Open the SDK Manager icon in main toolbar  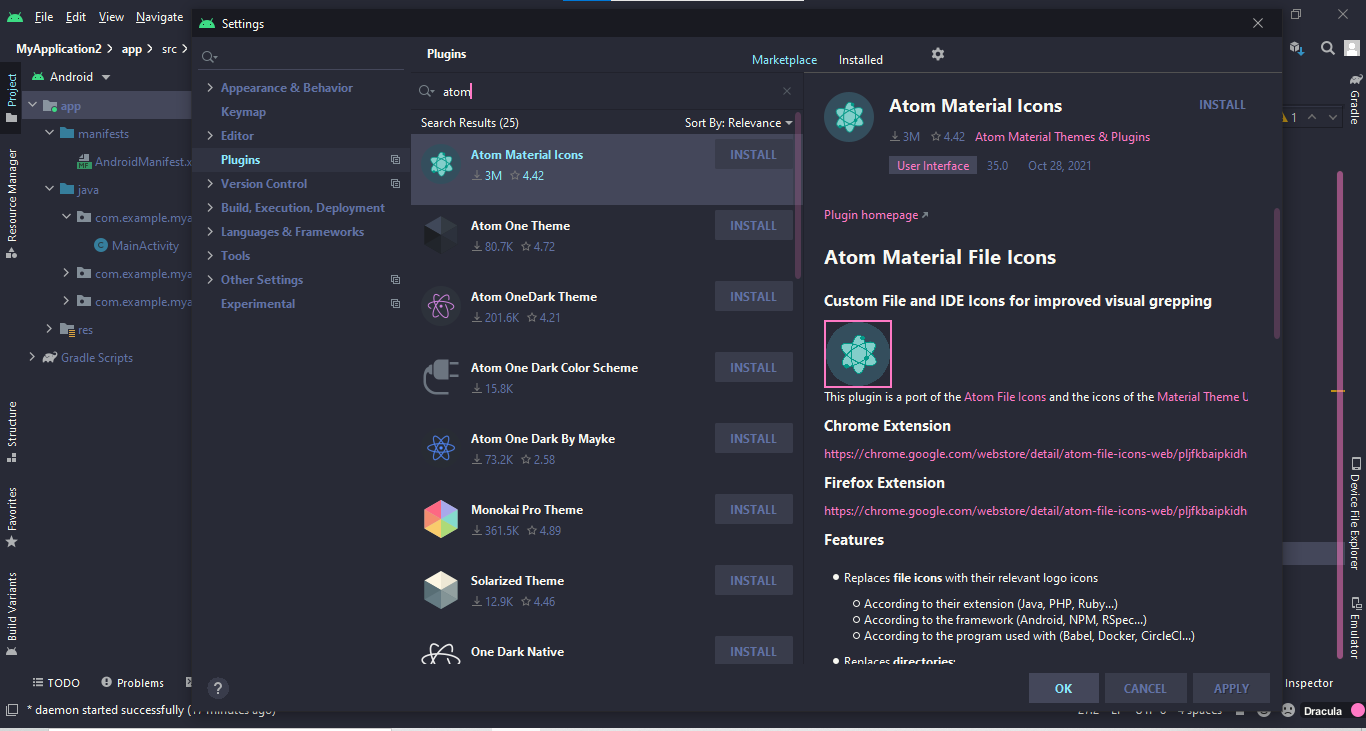[1298, 47]
